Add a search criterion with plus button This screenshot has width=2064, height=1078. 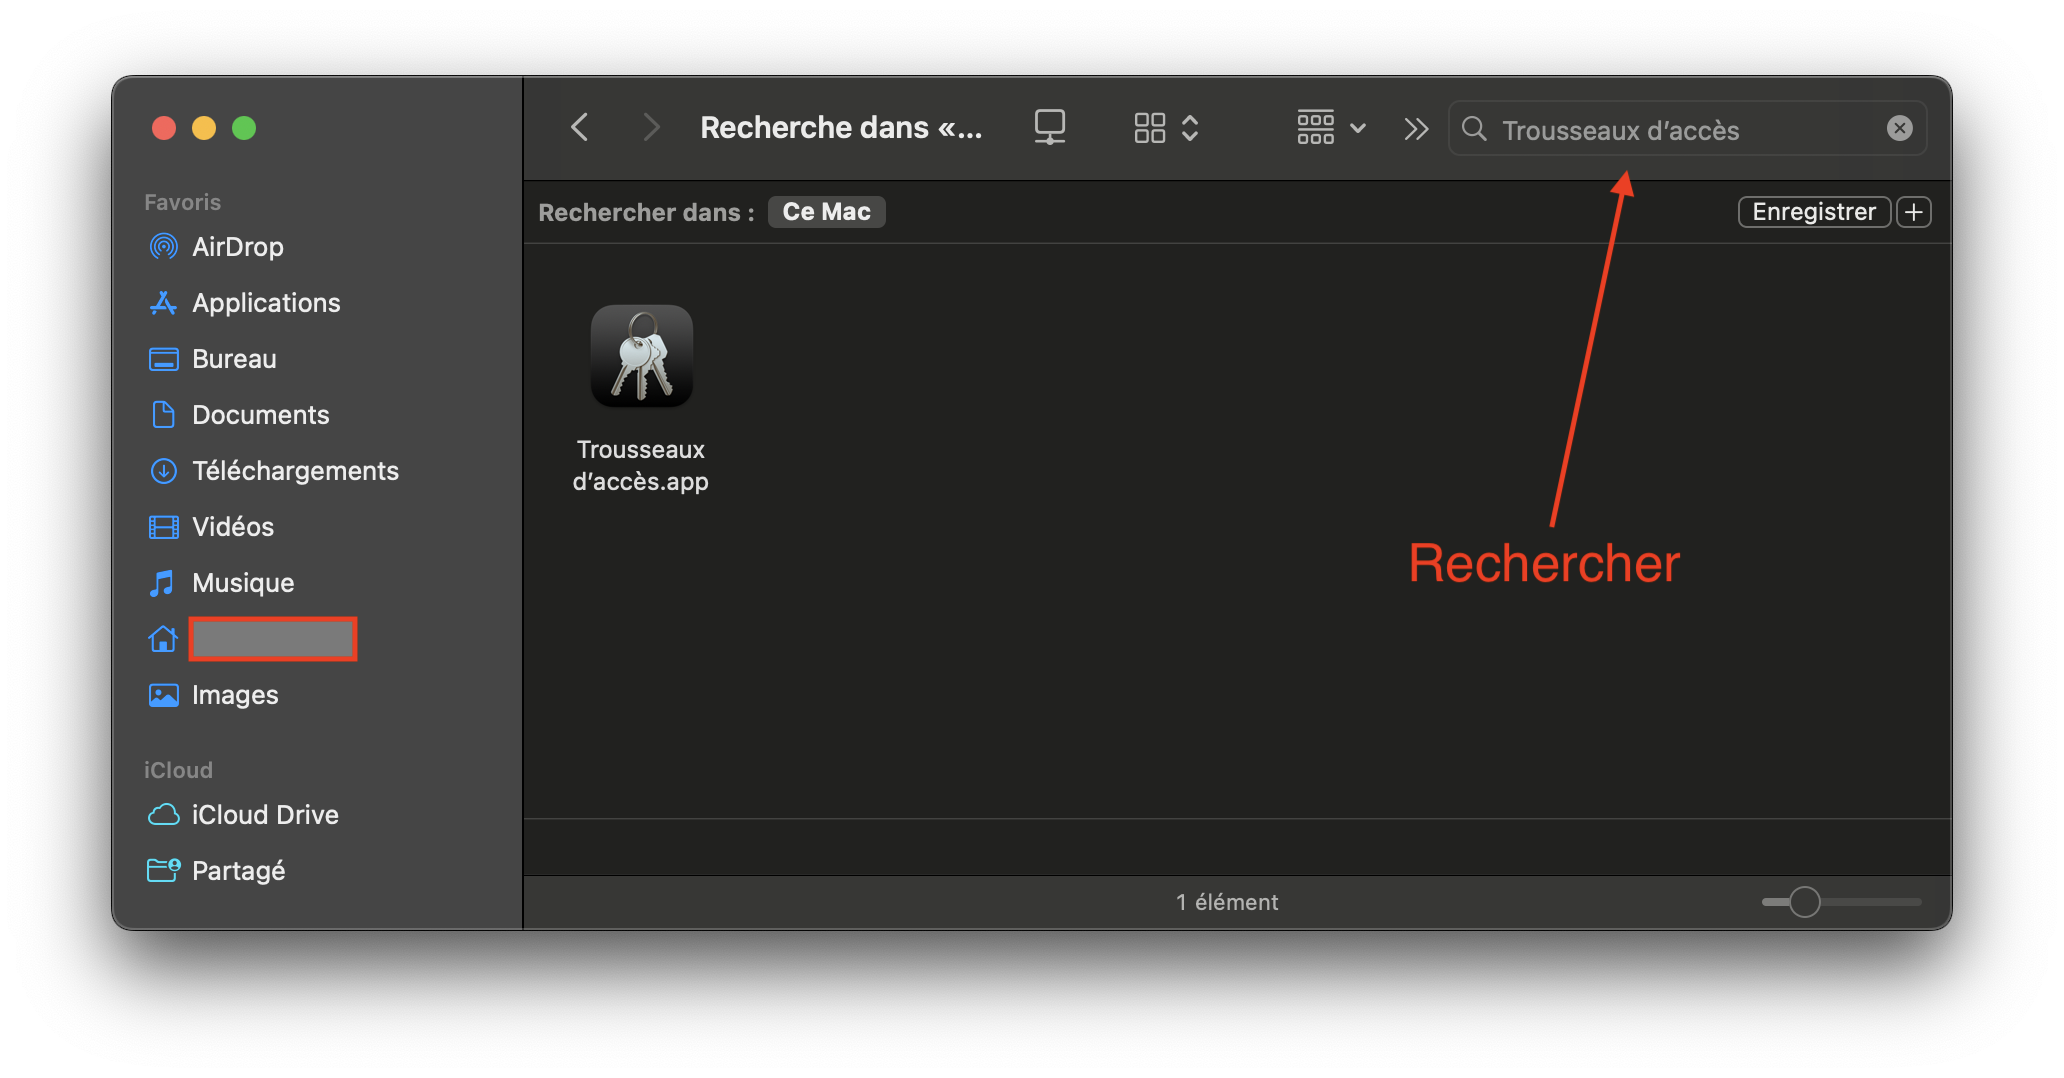tap(1914, 212)
